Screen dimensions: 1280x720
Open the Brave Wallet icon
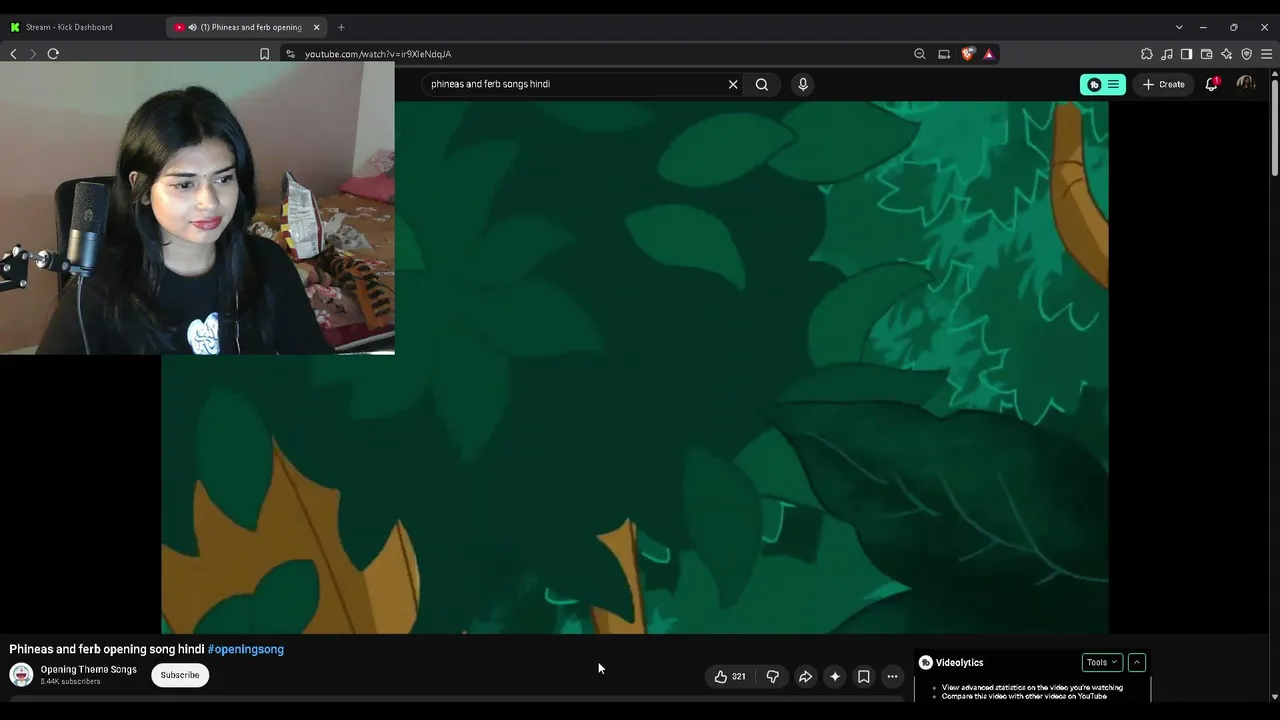[1206, 54]
